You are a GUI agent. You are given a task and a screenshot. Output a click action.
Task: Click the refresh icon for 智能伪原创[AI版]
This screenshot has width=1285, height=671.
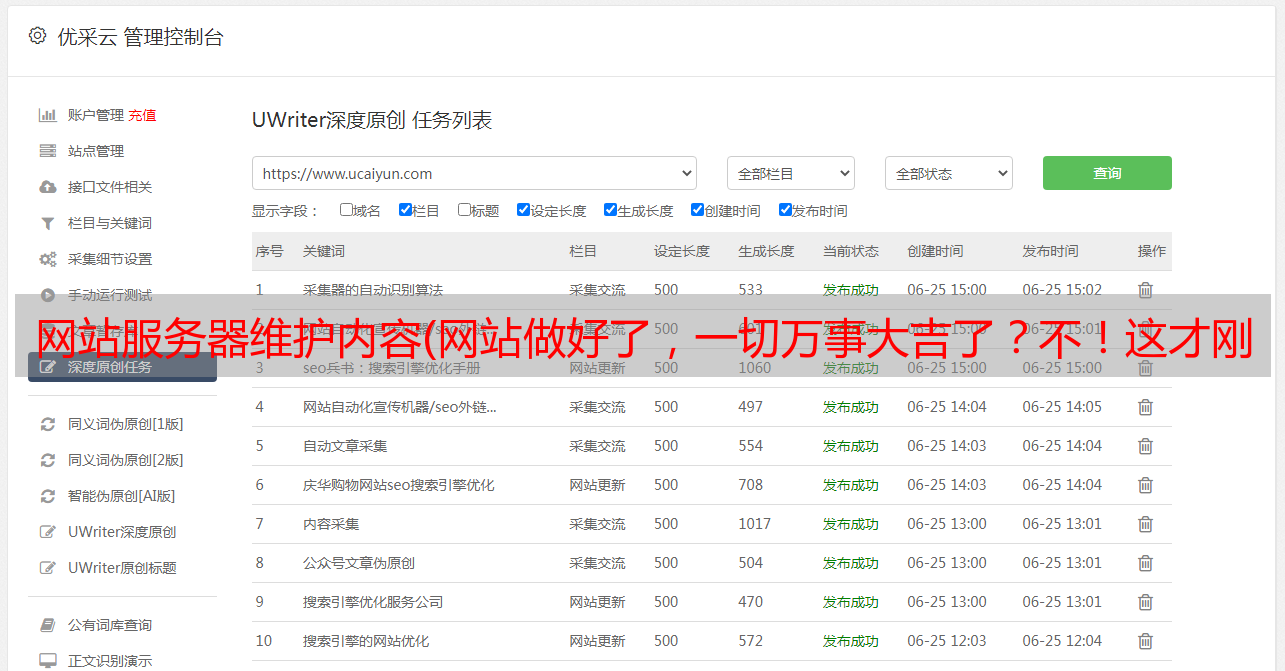(47, 496)
